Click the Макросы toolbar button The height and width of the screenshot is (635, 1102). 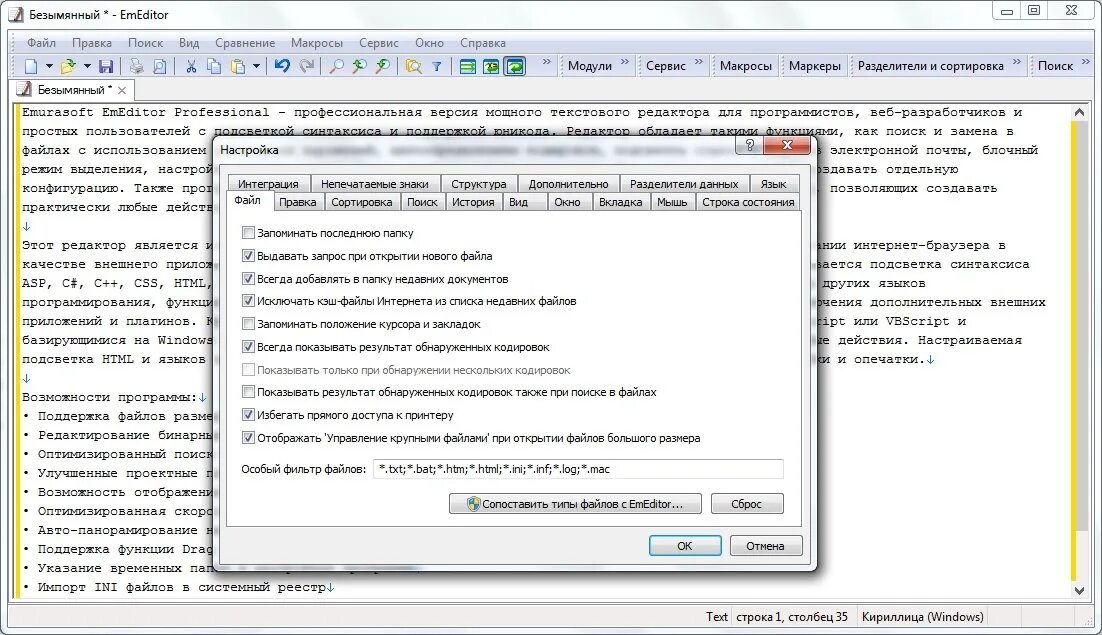(x=746, y=66)
